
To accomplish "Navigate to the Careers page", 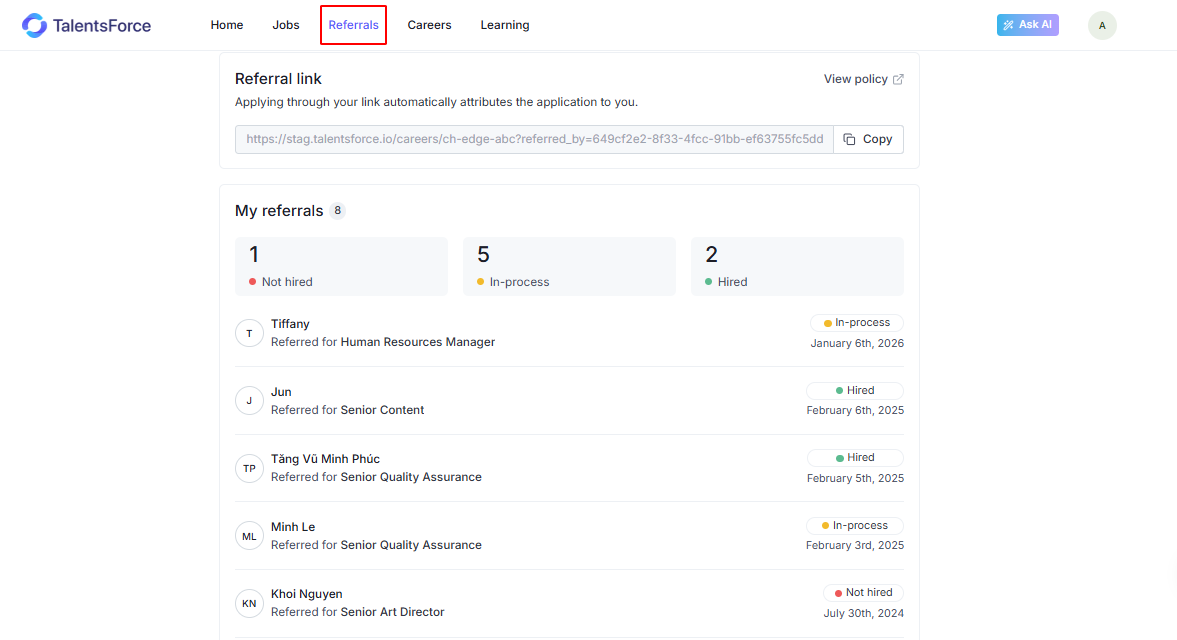I will point(429,25).
